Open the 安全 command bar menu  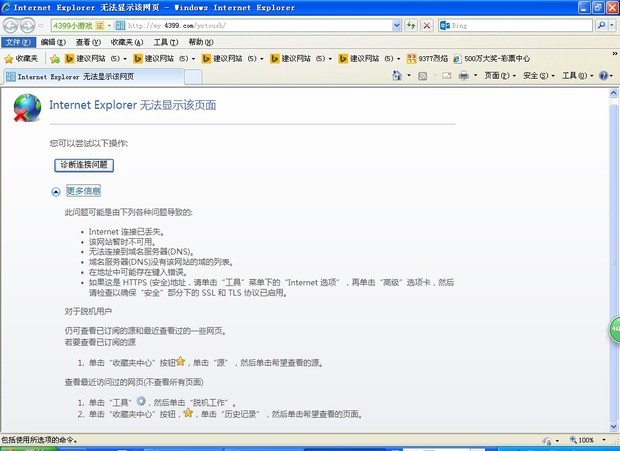pos(539,75)
